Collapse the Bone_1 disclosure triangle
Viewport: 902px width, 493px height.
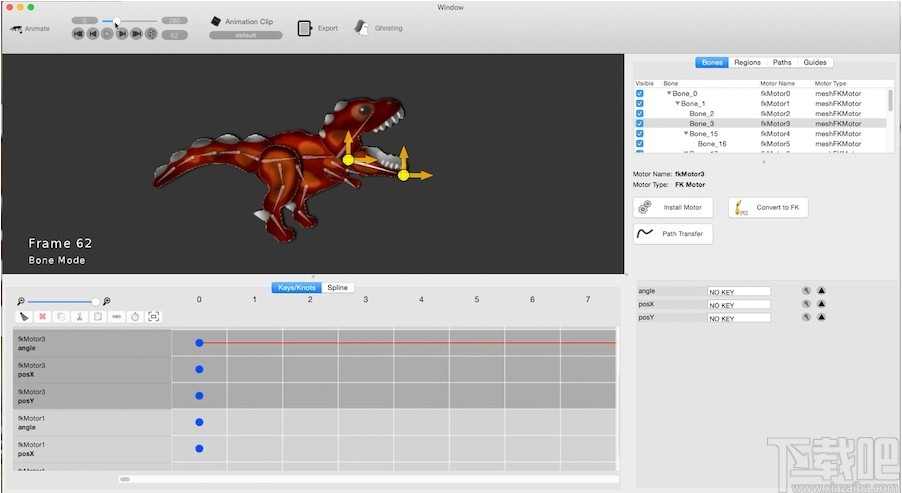click(677, 104)
